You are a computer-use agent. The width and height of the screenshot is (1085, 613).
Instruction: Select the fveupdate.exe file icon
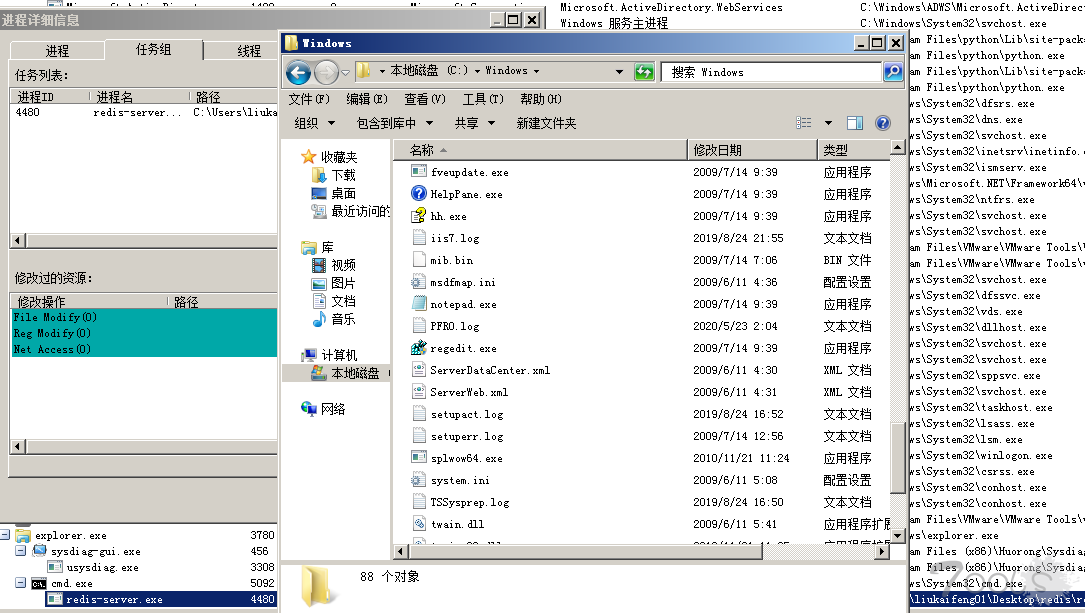(x=419, y=172)
